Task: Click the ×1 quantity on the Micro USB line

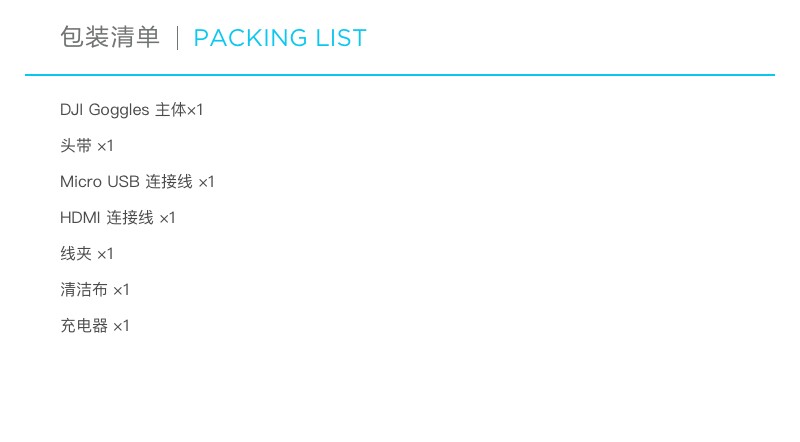Action: point(206,182)
